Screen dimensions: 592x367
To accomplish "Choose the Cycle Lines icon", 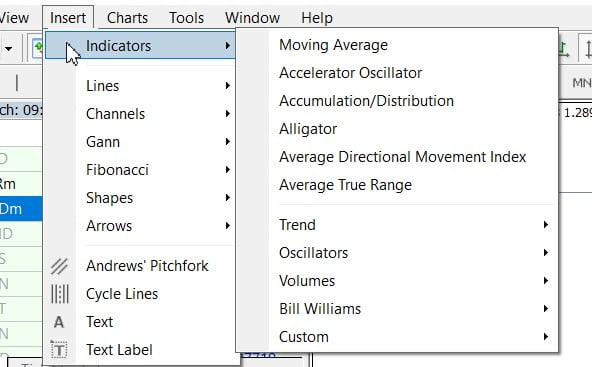I will pos(60,294).
